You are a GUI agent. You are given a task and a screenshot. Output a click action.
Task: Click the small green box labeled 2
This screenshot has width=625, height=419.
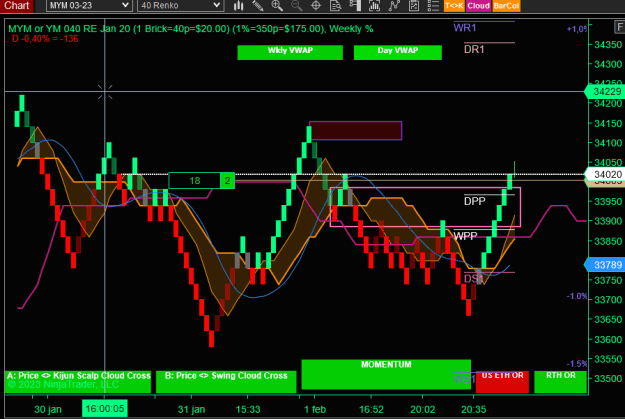tap(227, 181)
